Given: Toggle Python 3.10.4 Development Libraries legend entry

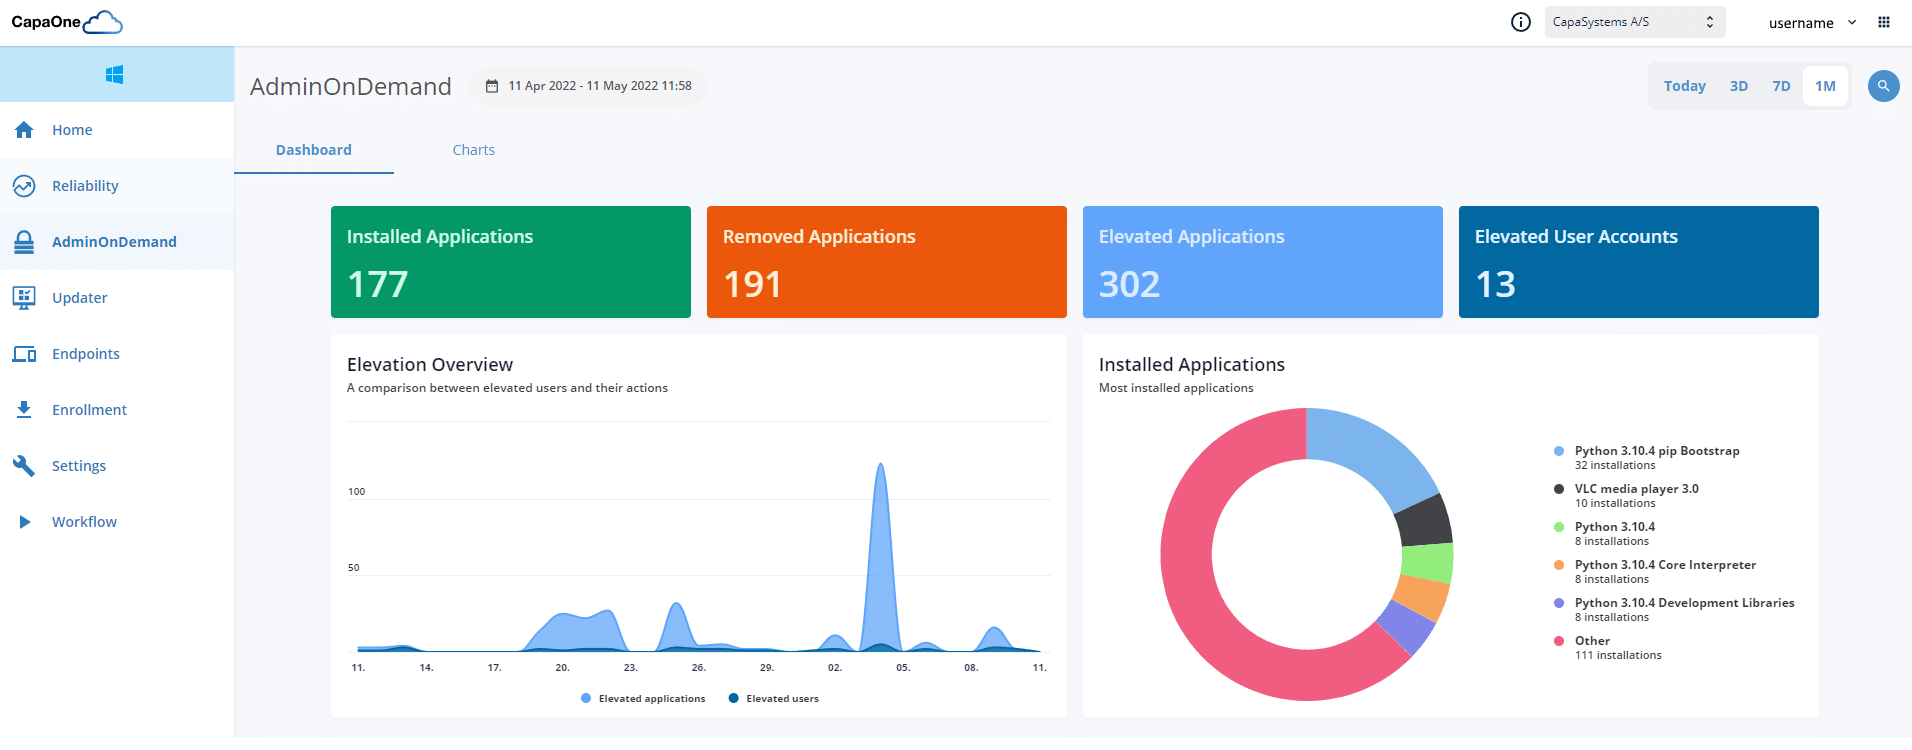Looking at the screenshot, I should pyautogui.click(x=1674, y=609).
